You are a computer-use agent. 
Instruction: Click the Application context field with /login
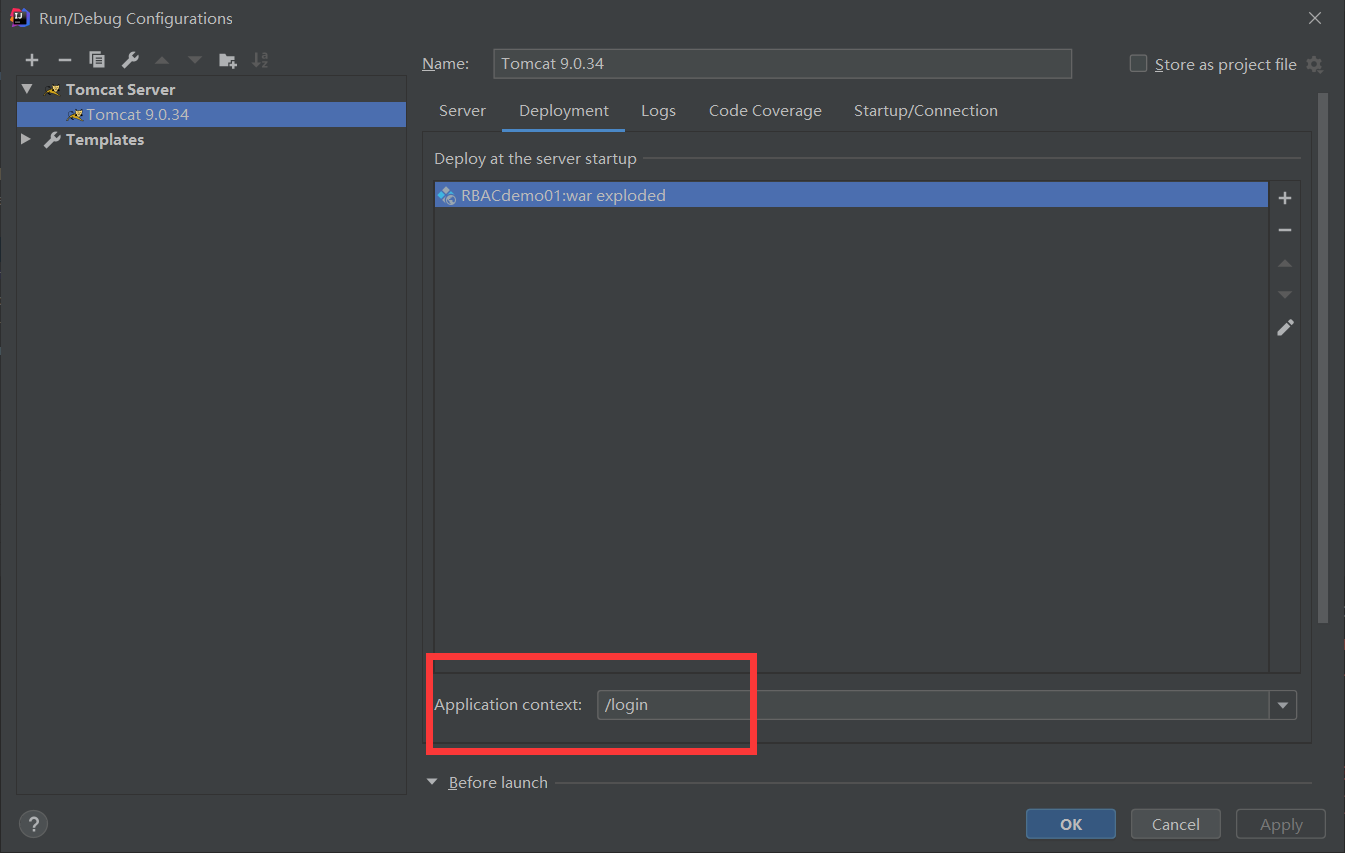[x=933, y=705]
